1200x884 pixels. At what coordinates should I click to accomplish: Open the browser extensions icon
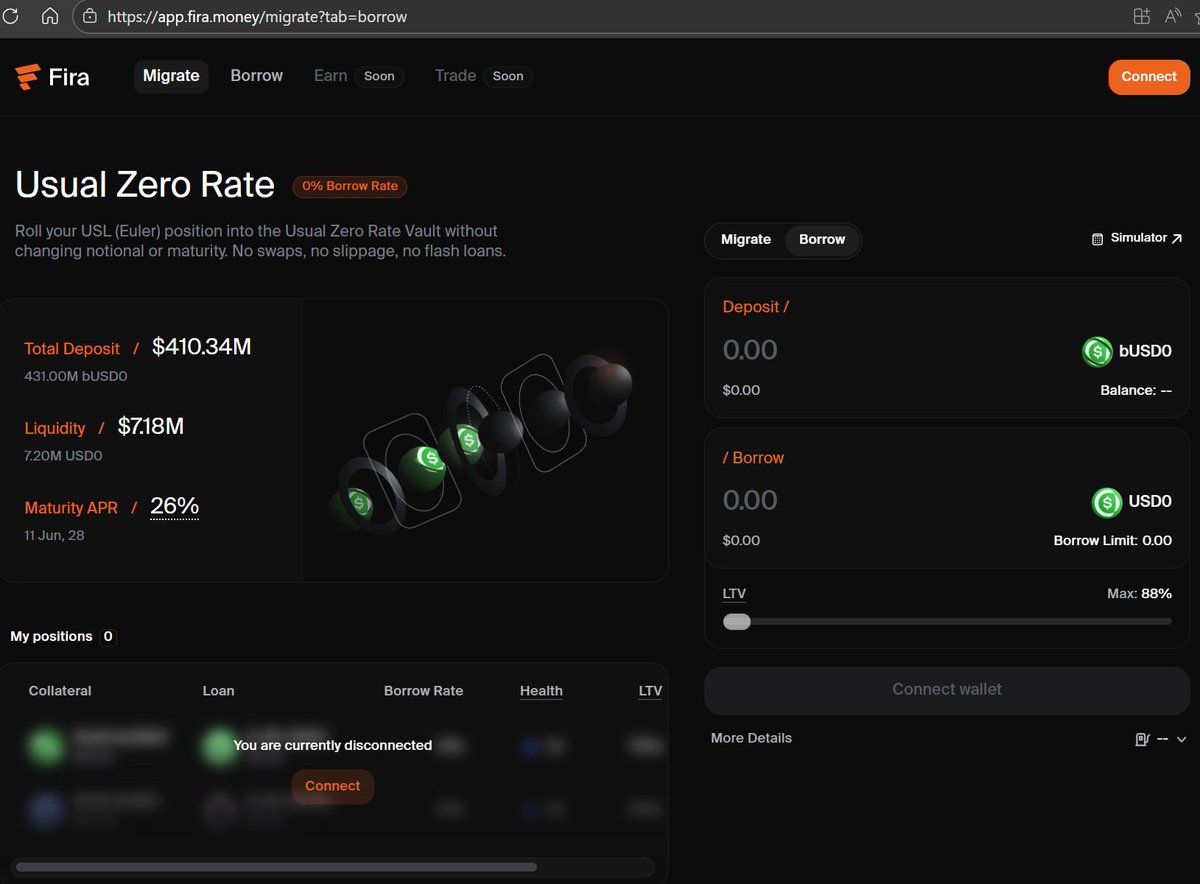[1141, 16]
